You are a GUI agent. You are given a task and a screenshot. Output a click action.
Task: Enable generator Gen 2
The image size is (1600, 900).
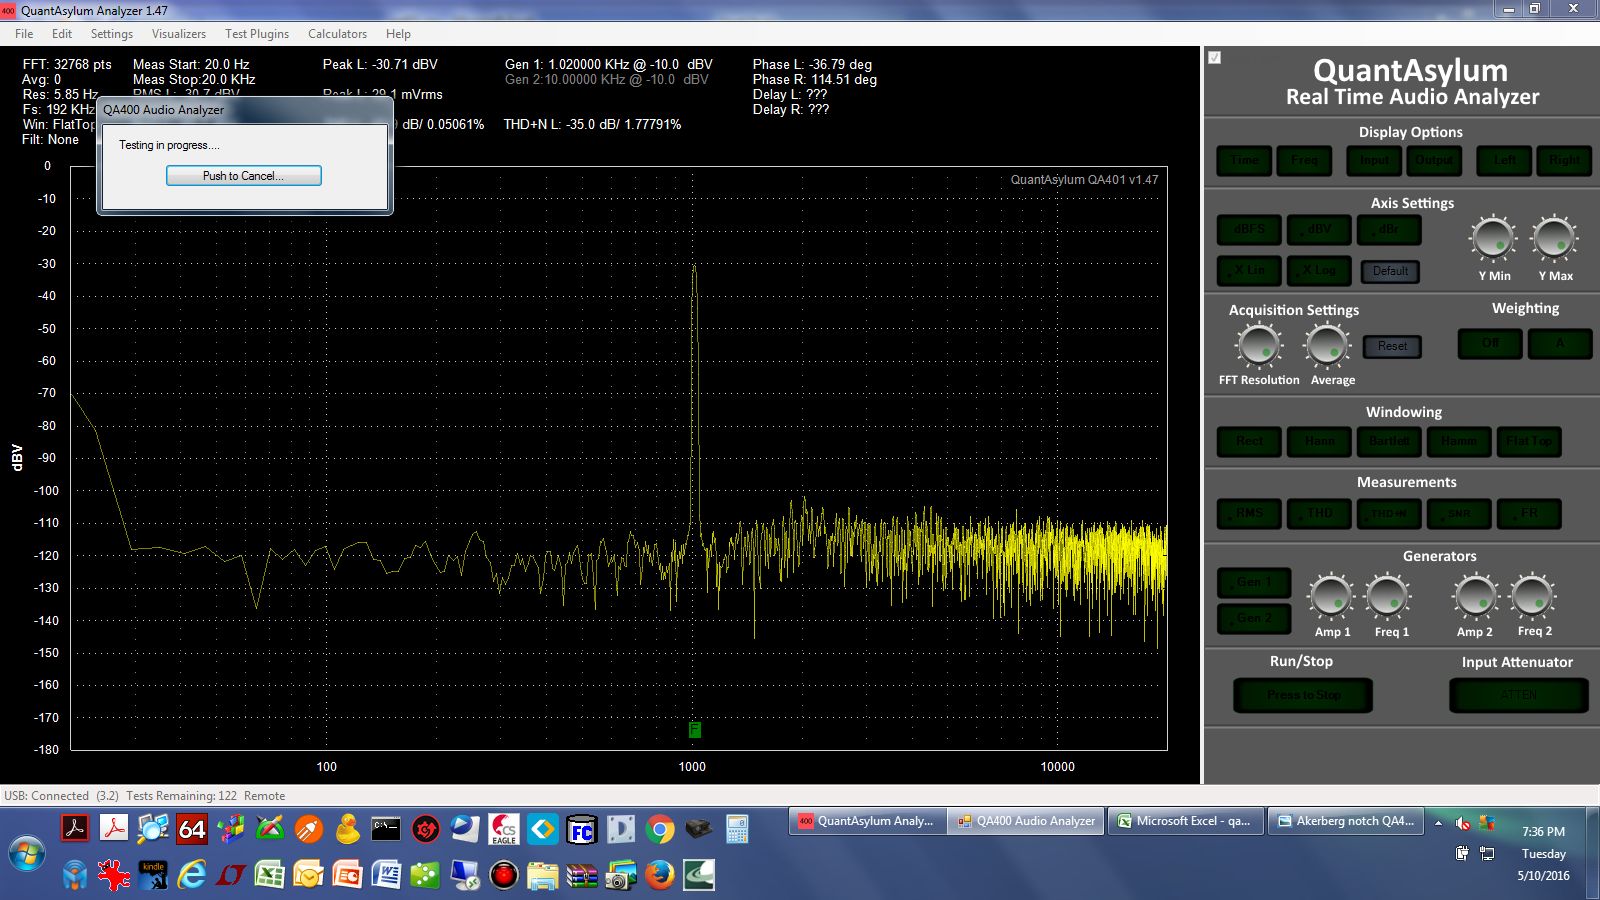coord(1254,619)
